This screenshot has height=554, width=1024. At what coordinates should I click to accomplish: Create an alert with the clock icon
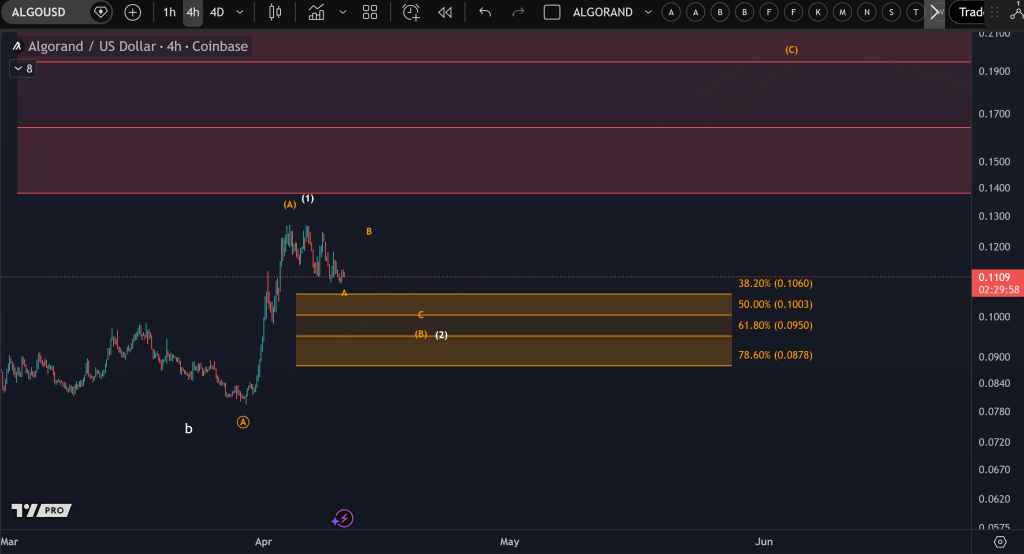click(411, 12)
